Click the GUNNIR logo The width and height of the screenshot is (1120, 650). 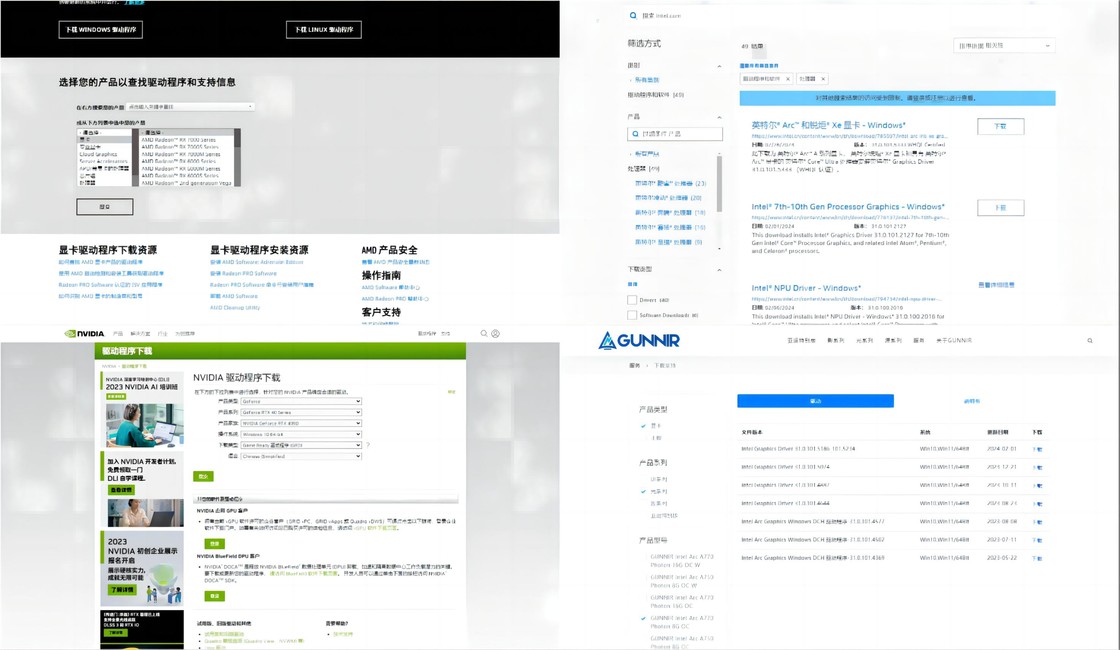639,341
